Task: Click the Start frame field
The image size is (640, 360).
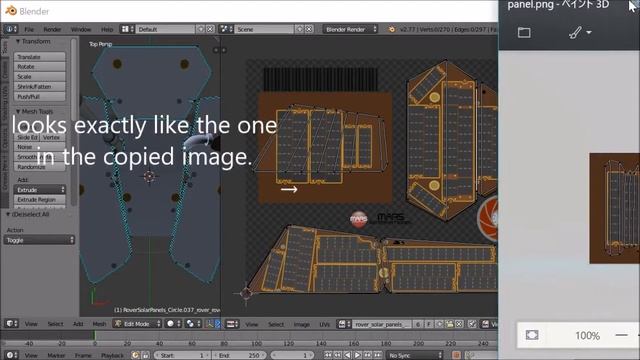Action: (x=182, y=355)
